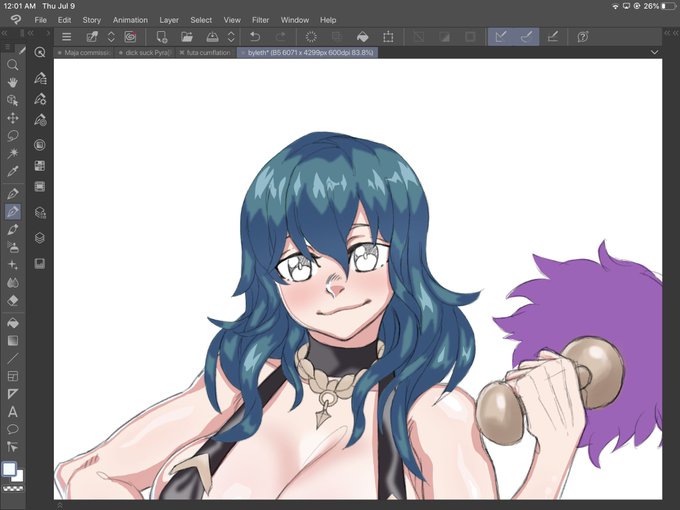The width and height of the screenshot is (680, 510).
Task: Switch to the futa cumflation document tab
Action: (x=206, y=52)
